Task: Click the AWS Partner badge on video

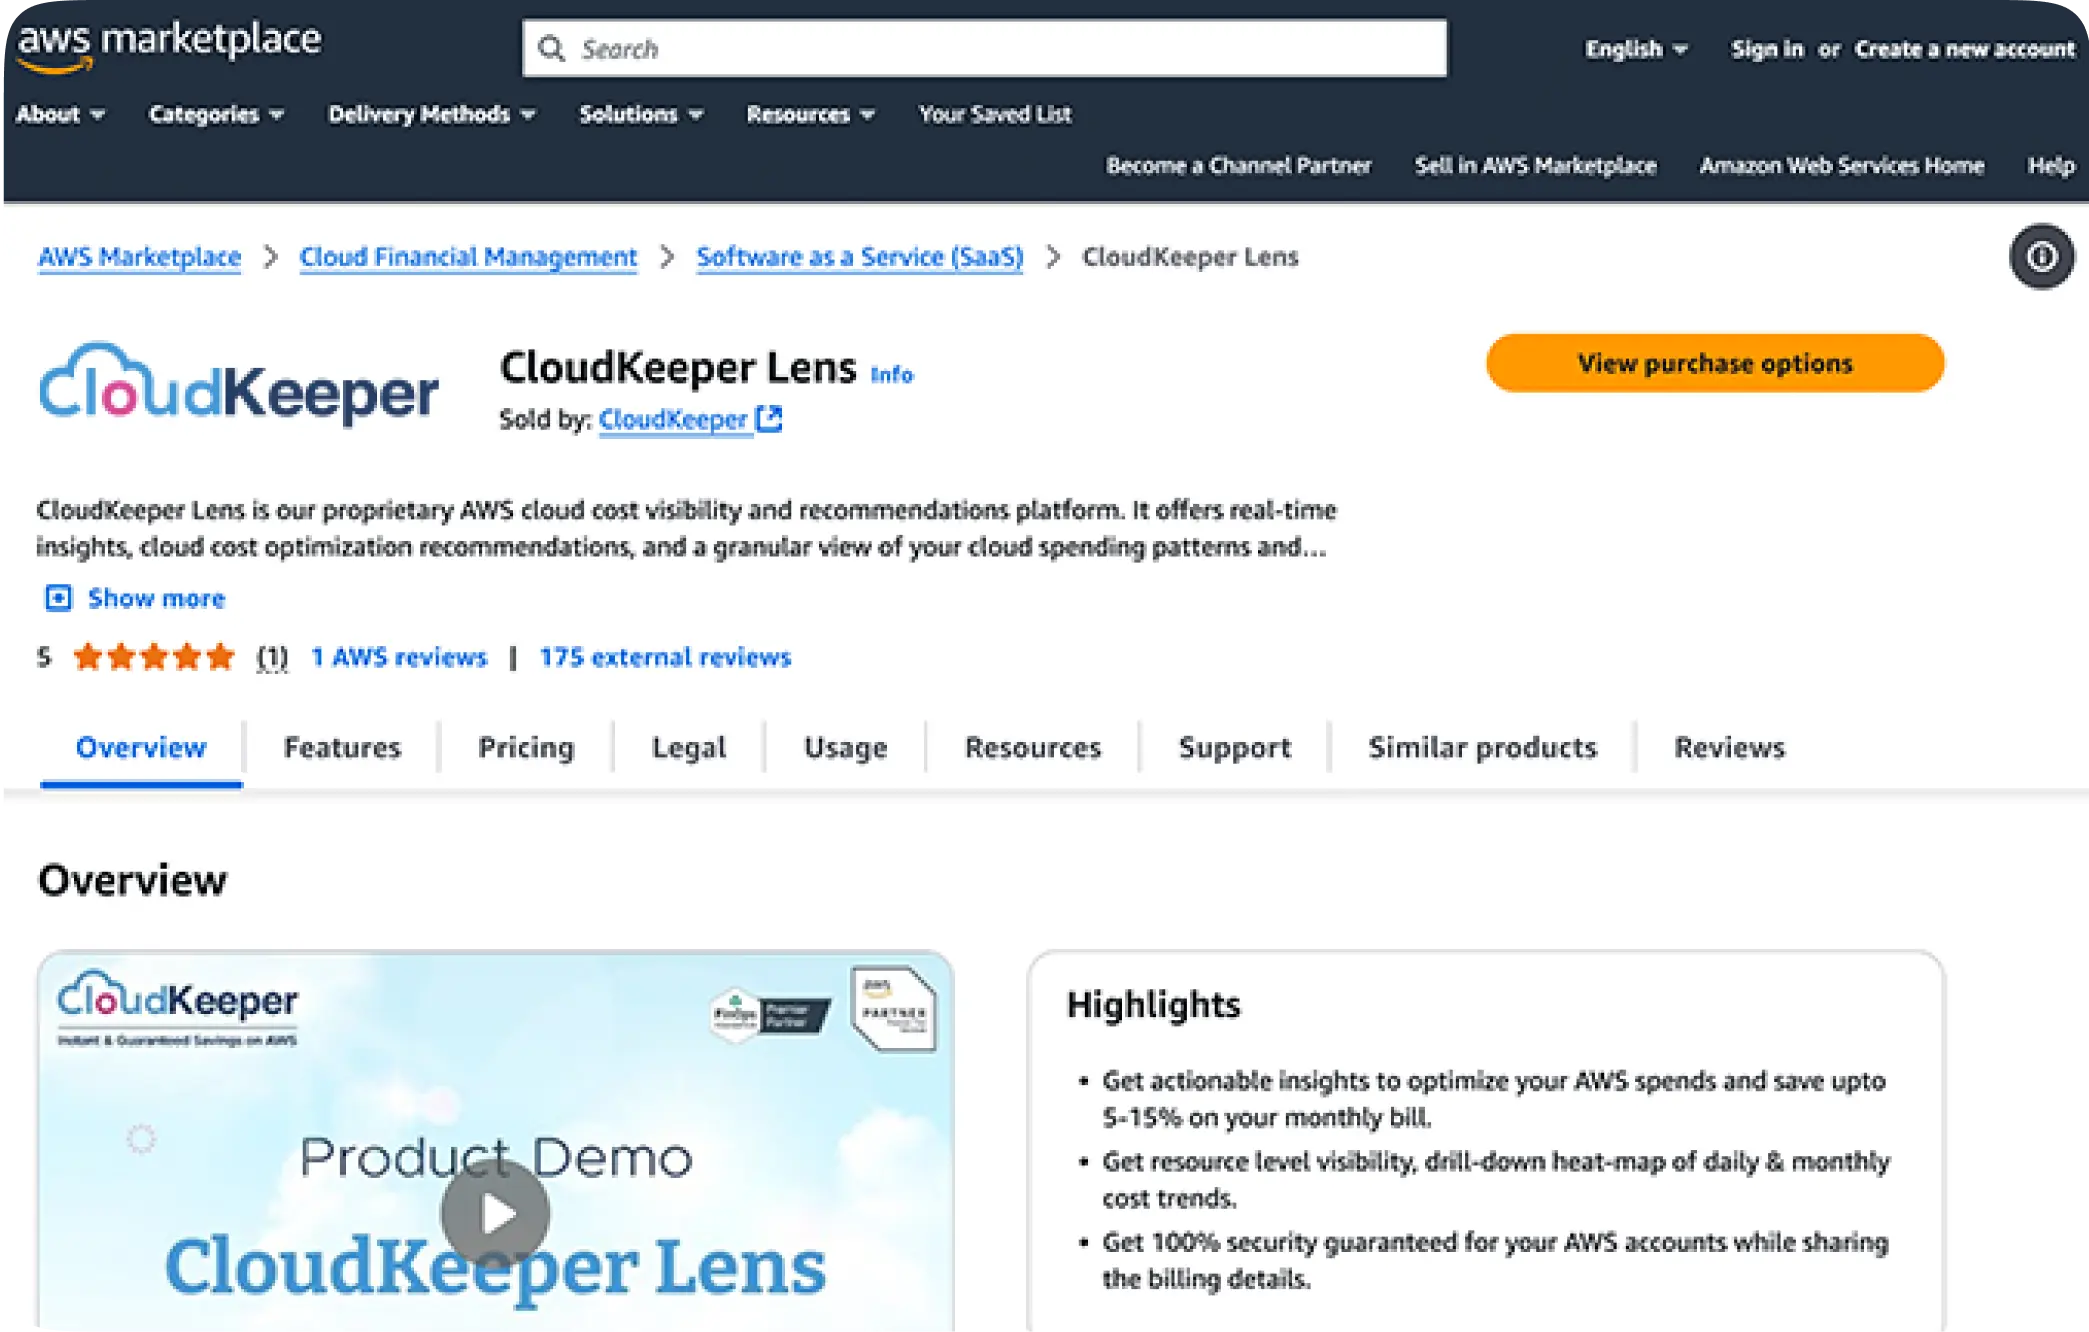Action: pos(893,1008)
